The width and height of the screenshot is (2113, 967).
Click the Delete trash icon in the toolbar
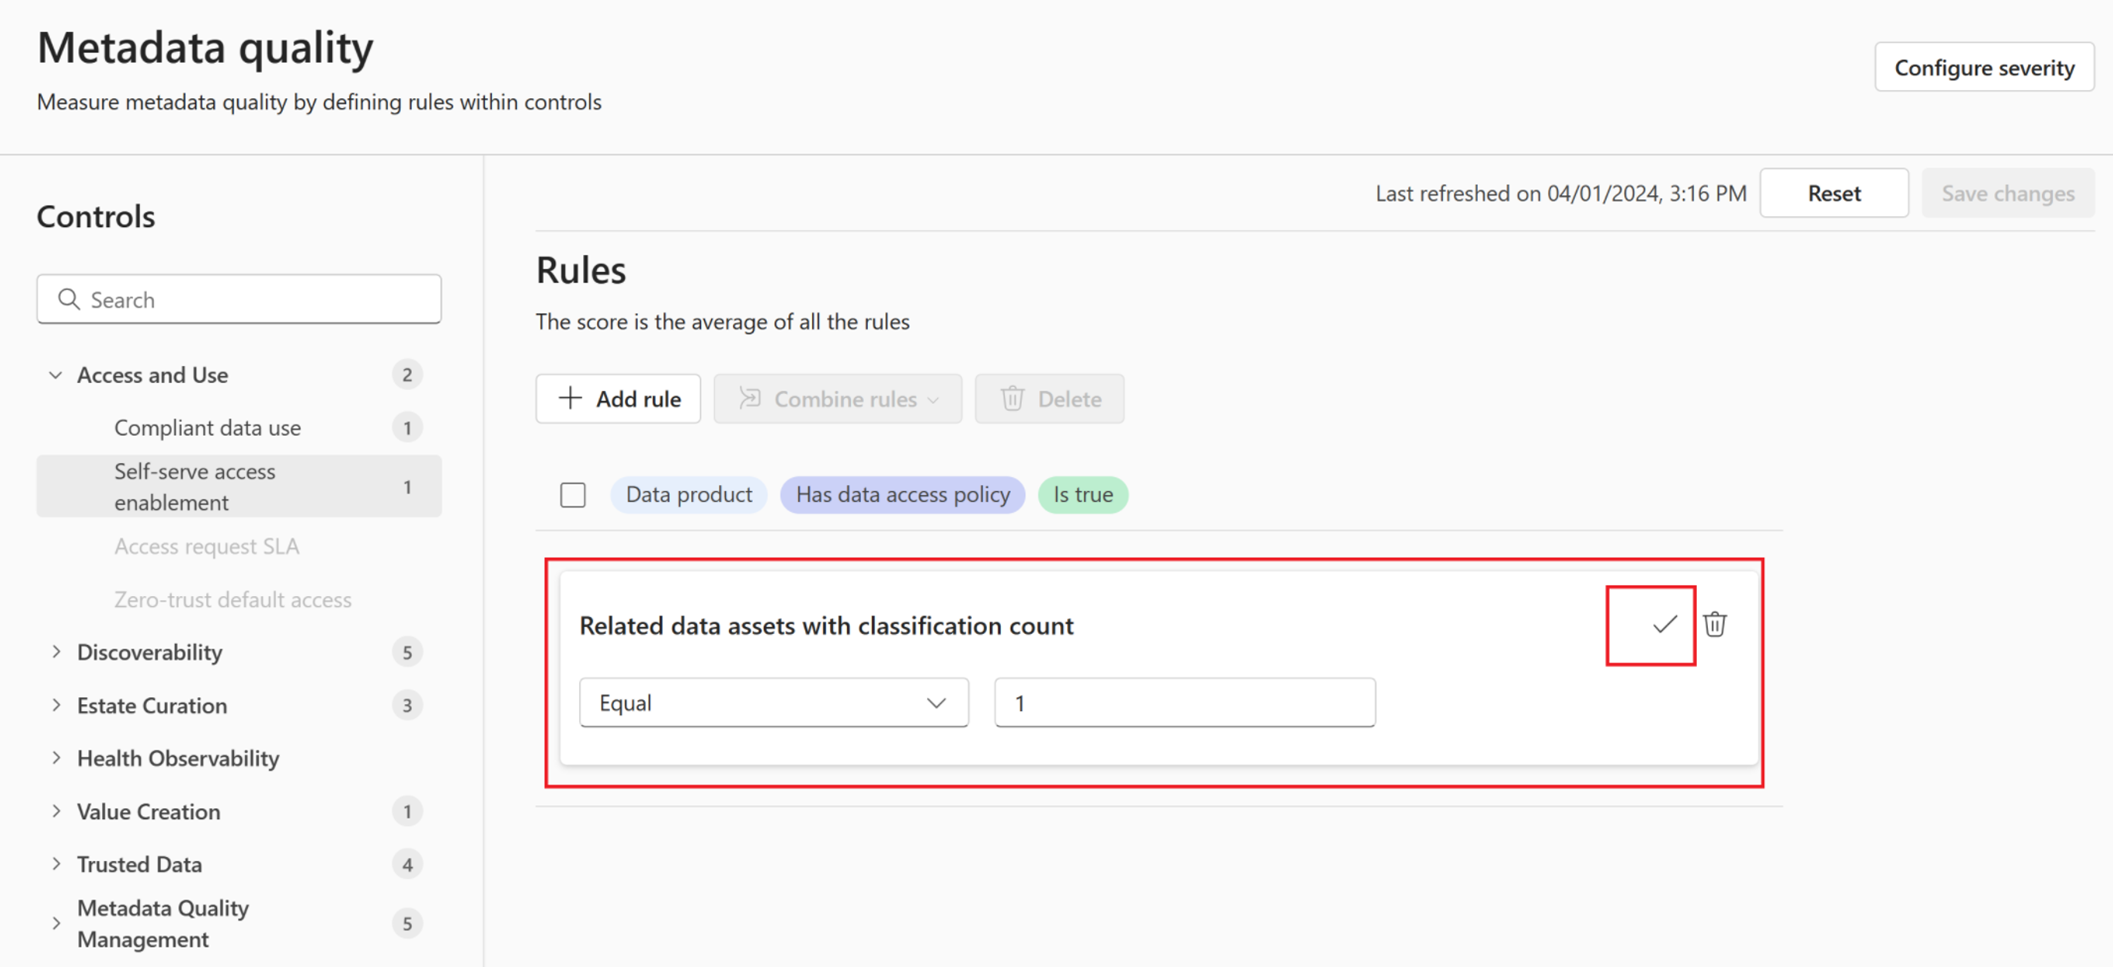(1012, 398)
